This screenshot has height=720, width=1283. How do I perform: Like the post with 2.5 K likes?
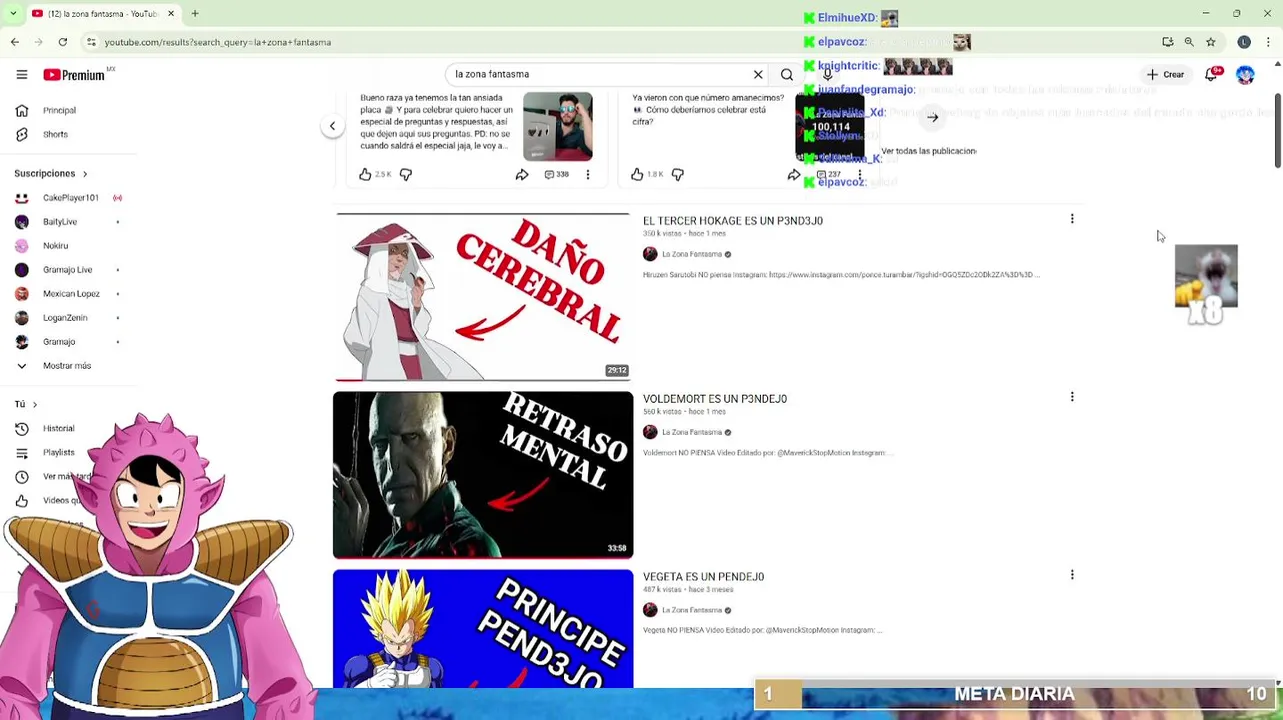tap(366, 174)
